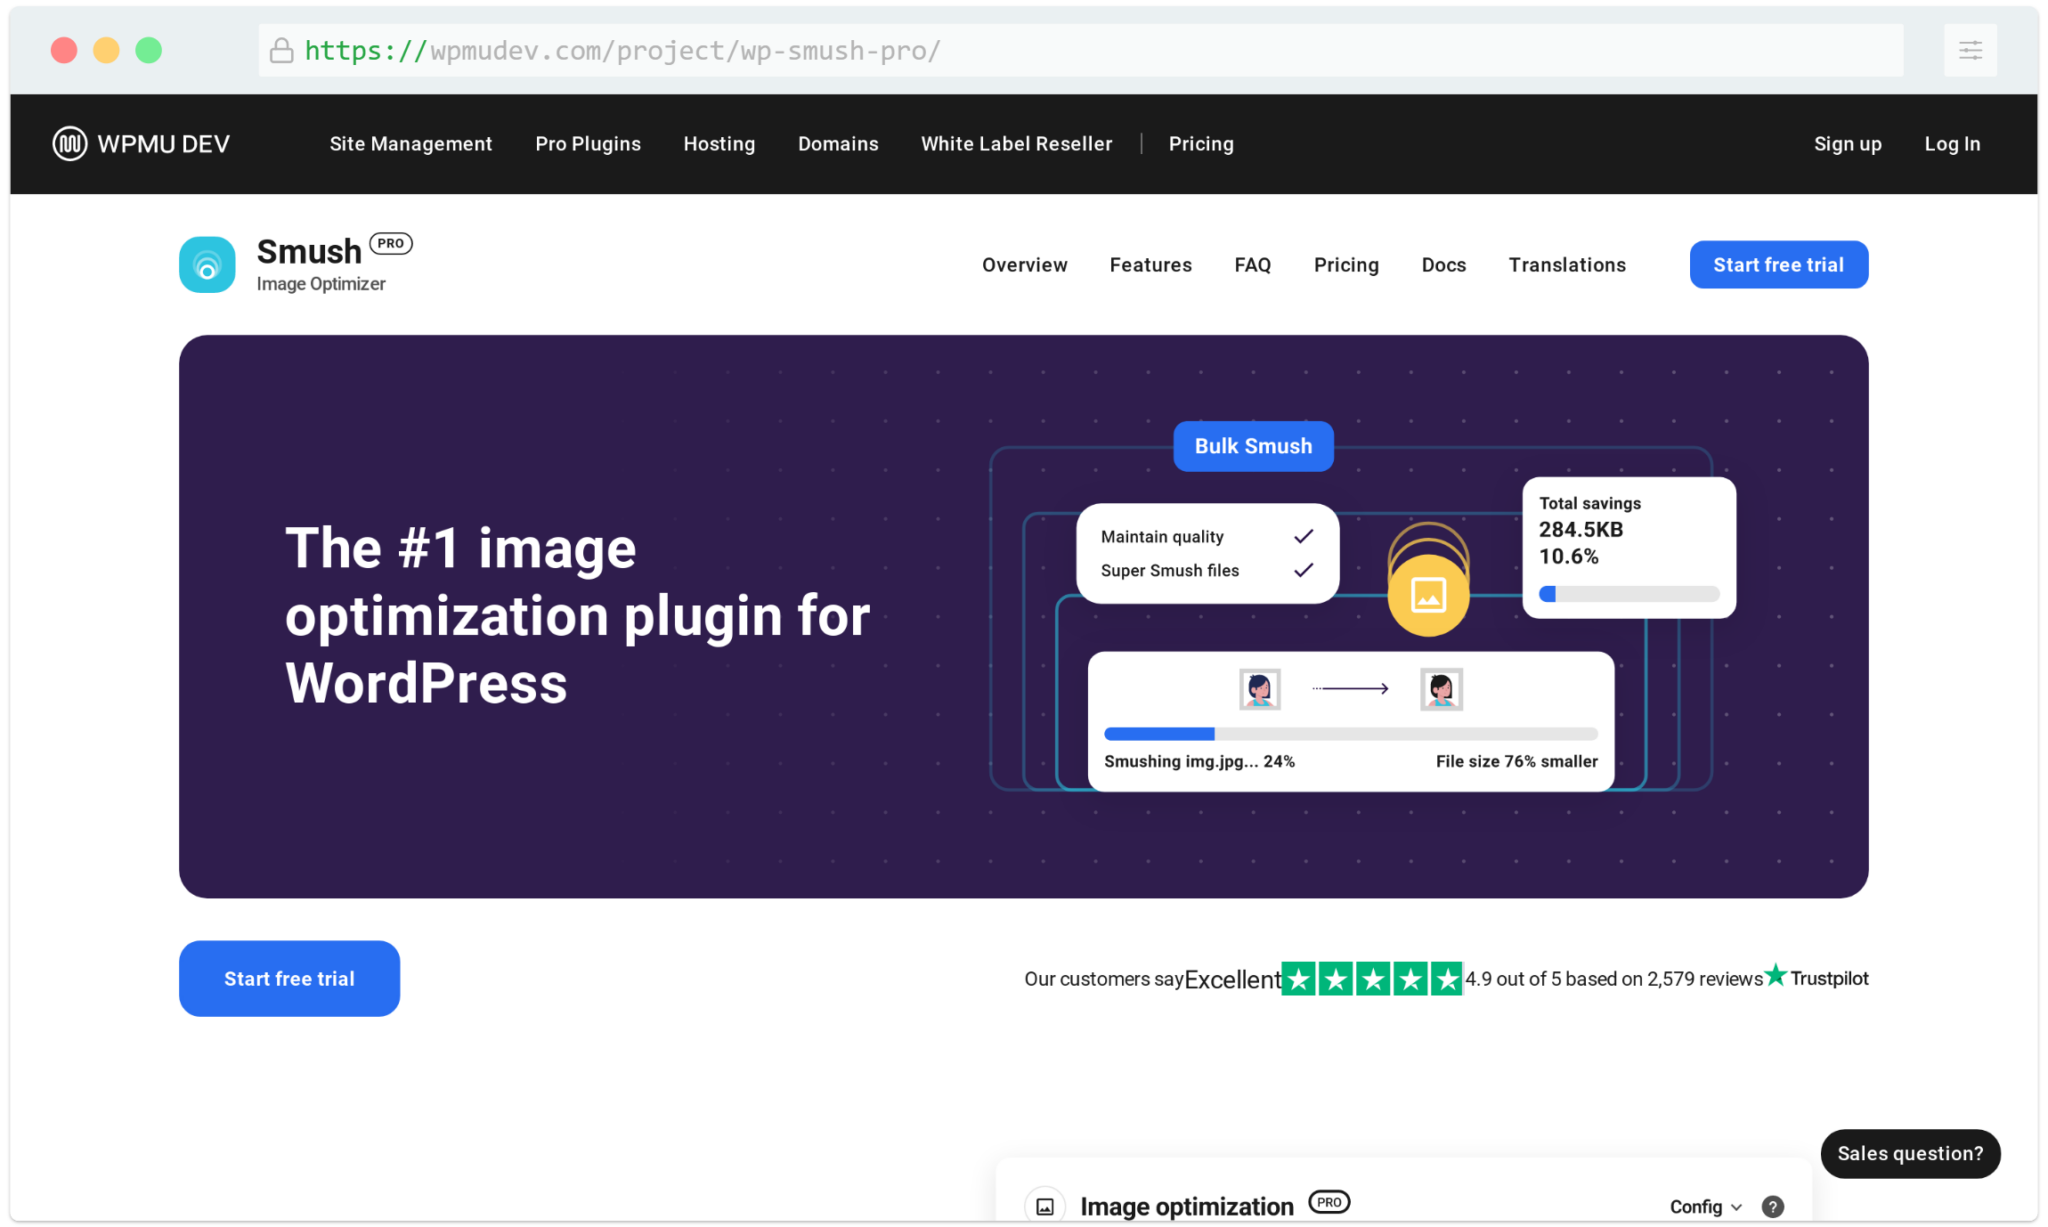Open the help question mark icon
The image size is (2048, 1227).
1772,1206
